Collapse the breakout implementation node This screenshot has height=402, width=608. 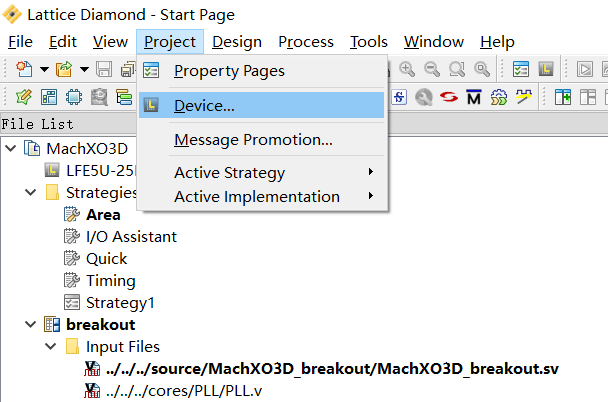31,324
